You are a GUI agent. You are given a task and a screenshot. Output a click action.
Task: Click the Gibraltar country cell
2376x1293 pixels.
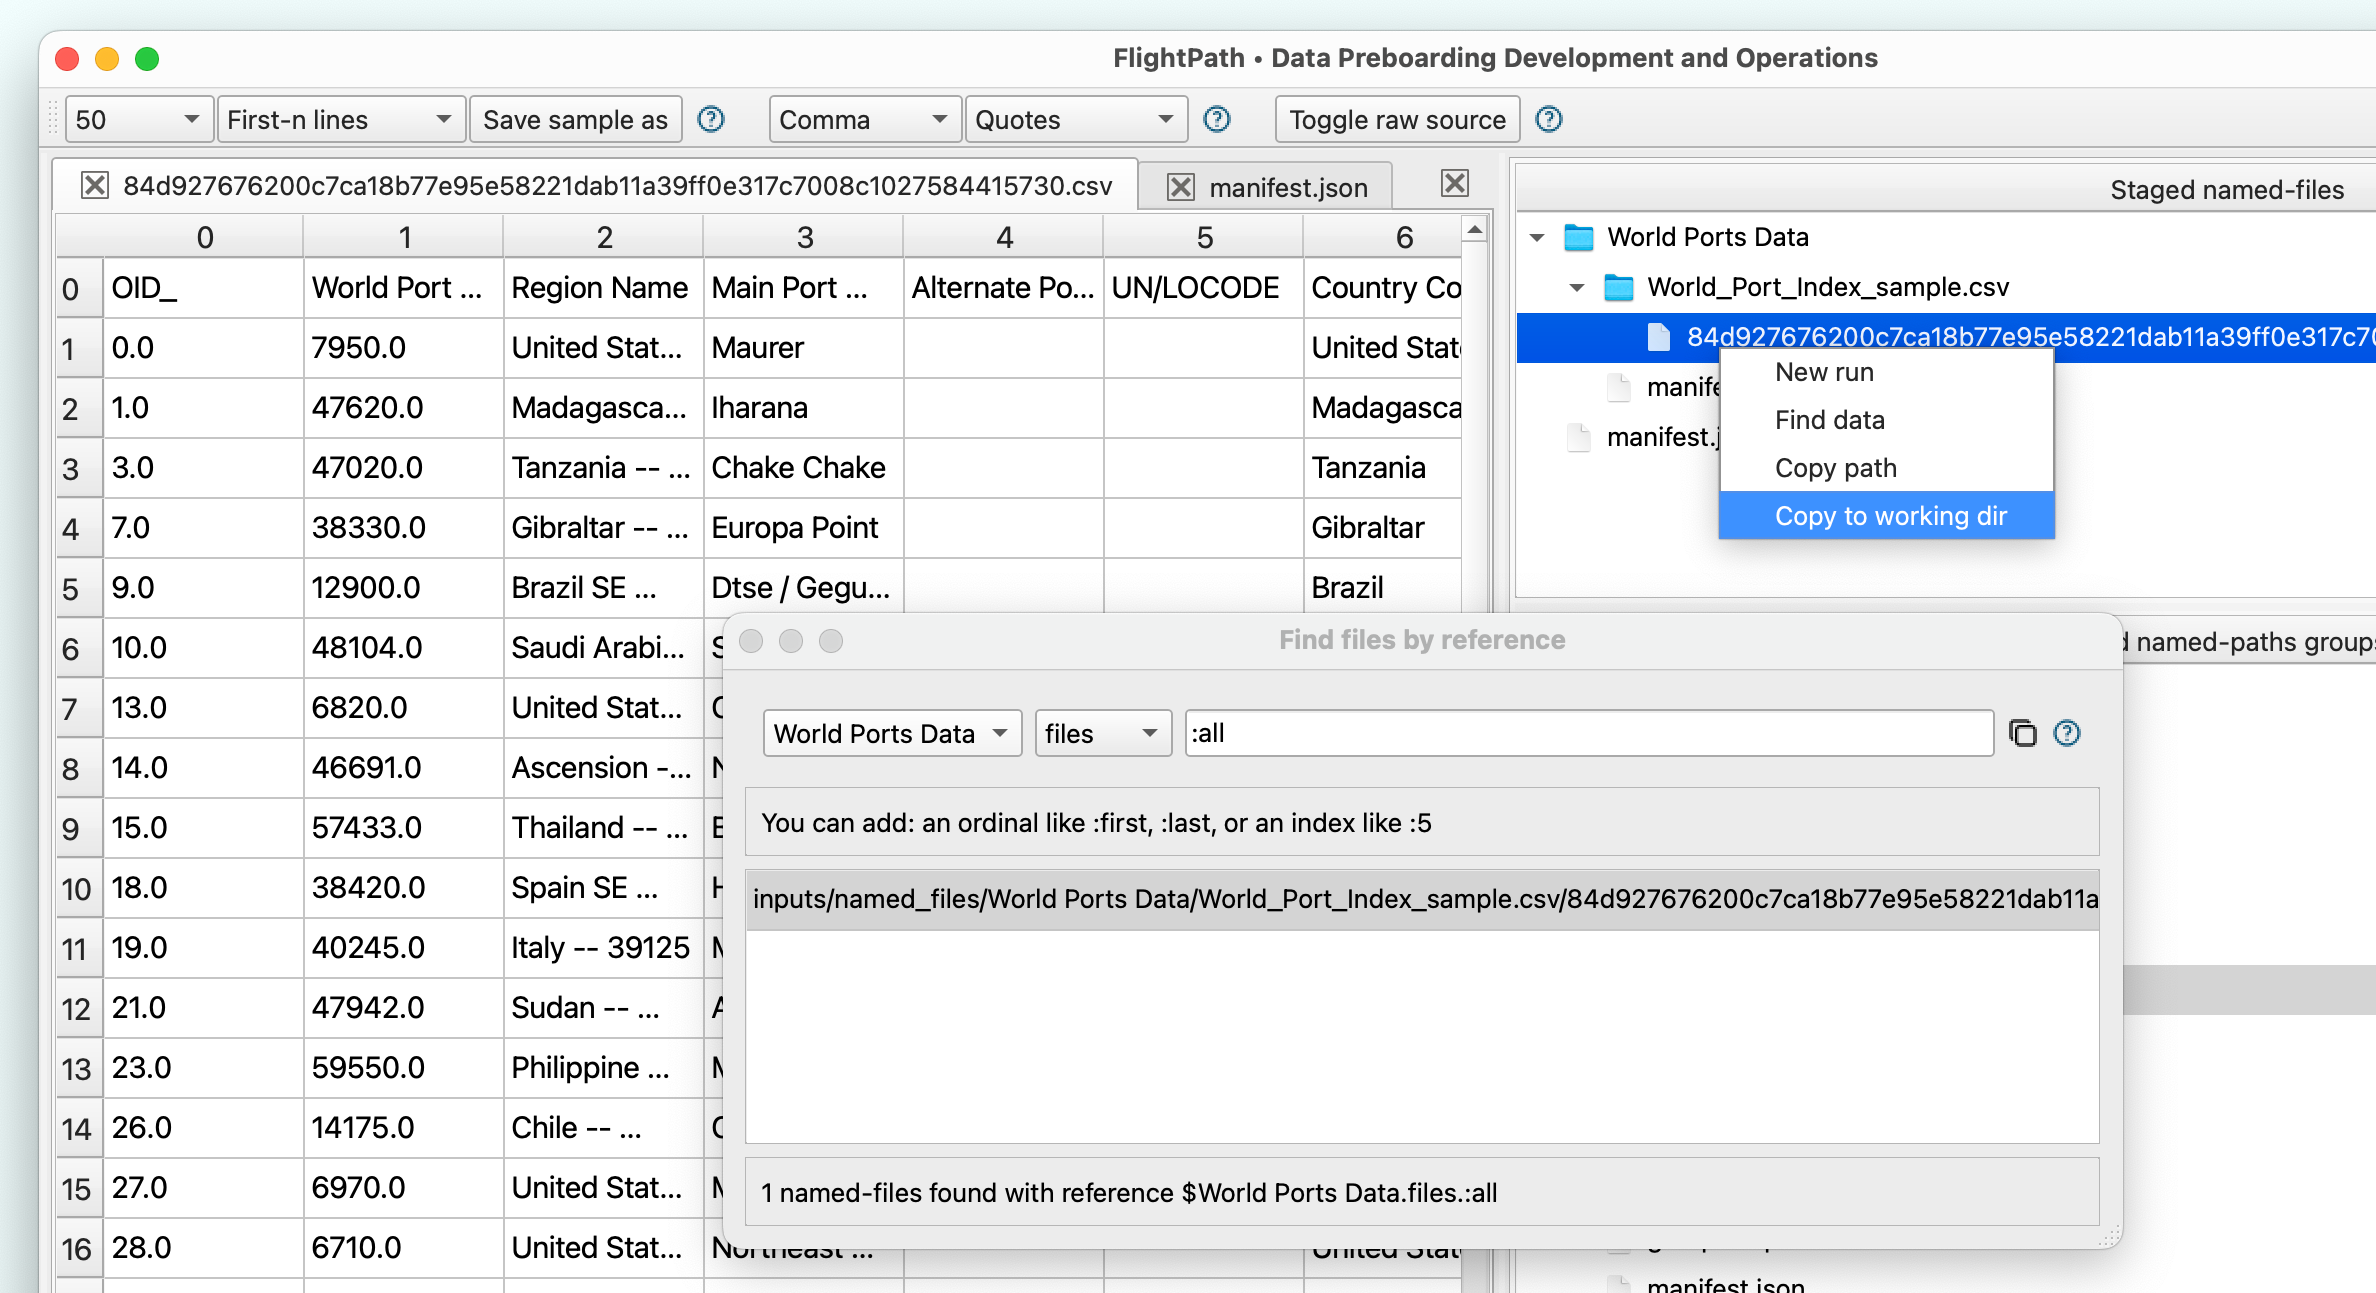pyautogui.click(x=1384, y=528)
